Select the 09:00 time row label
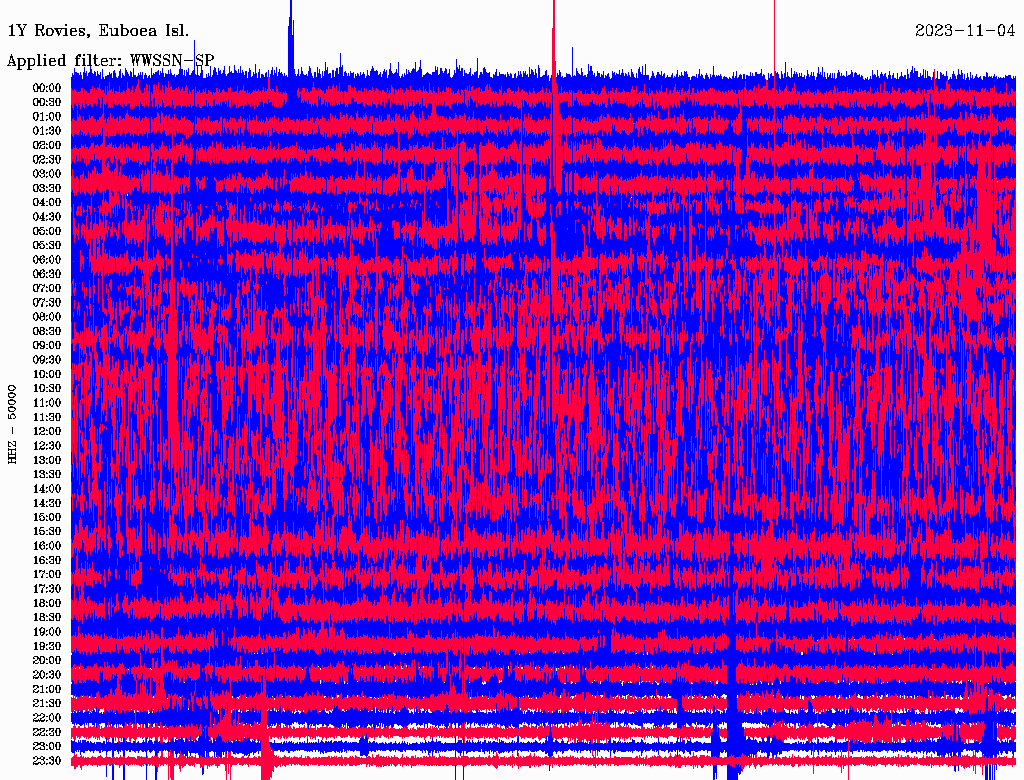 pyautogui.click(x=47, y=345)
